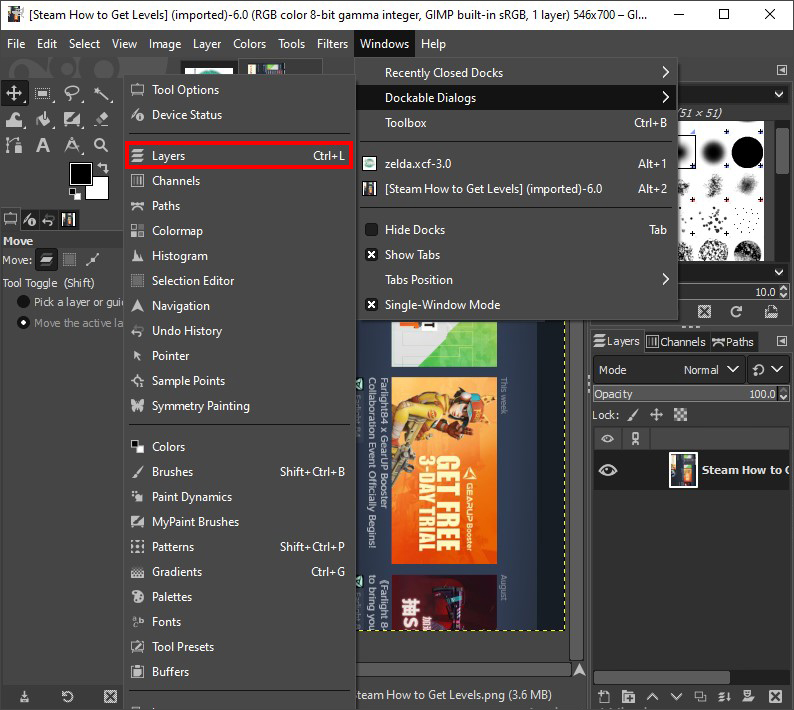Select the Fuzzy Select magic wand tool

tap(101, 94)
